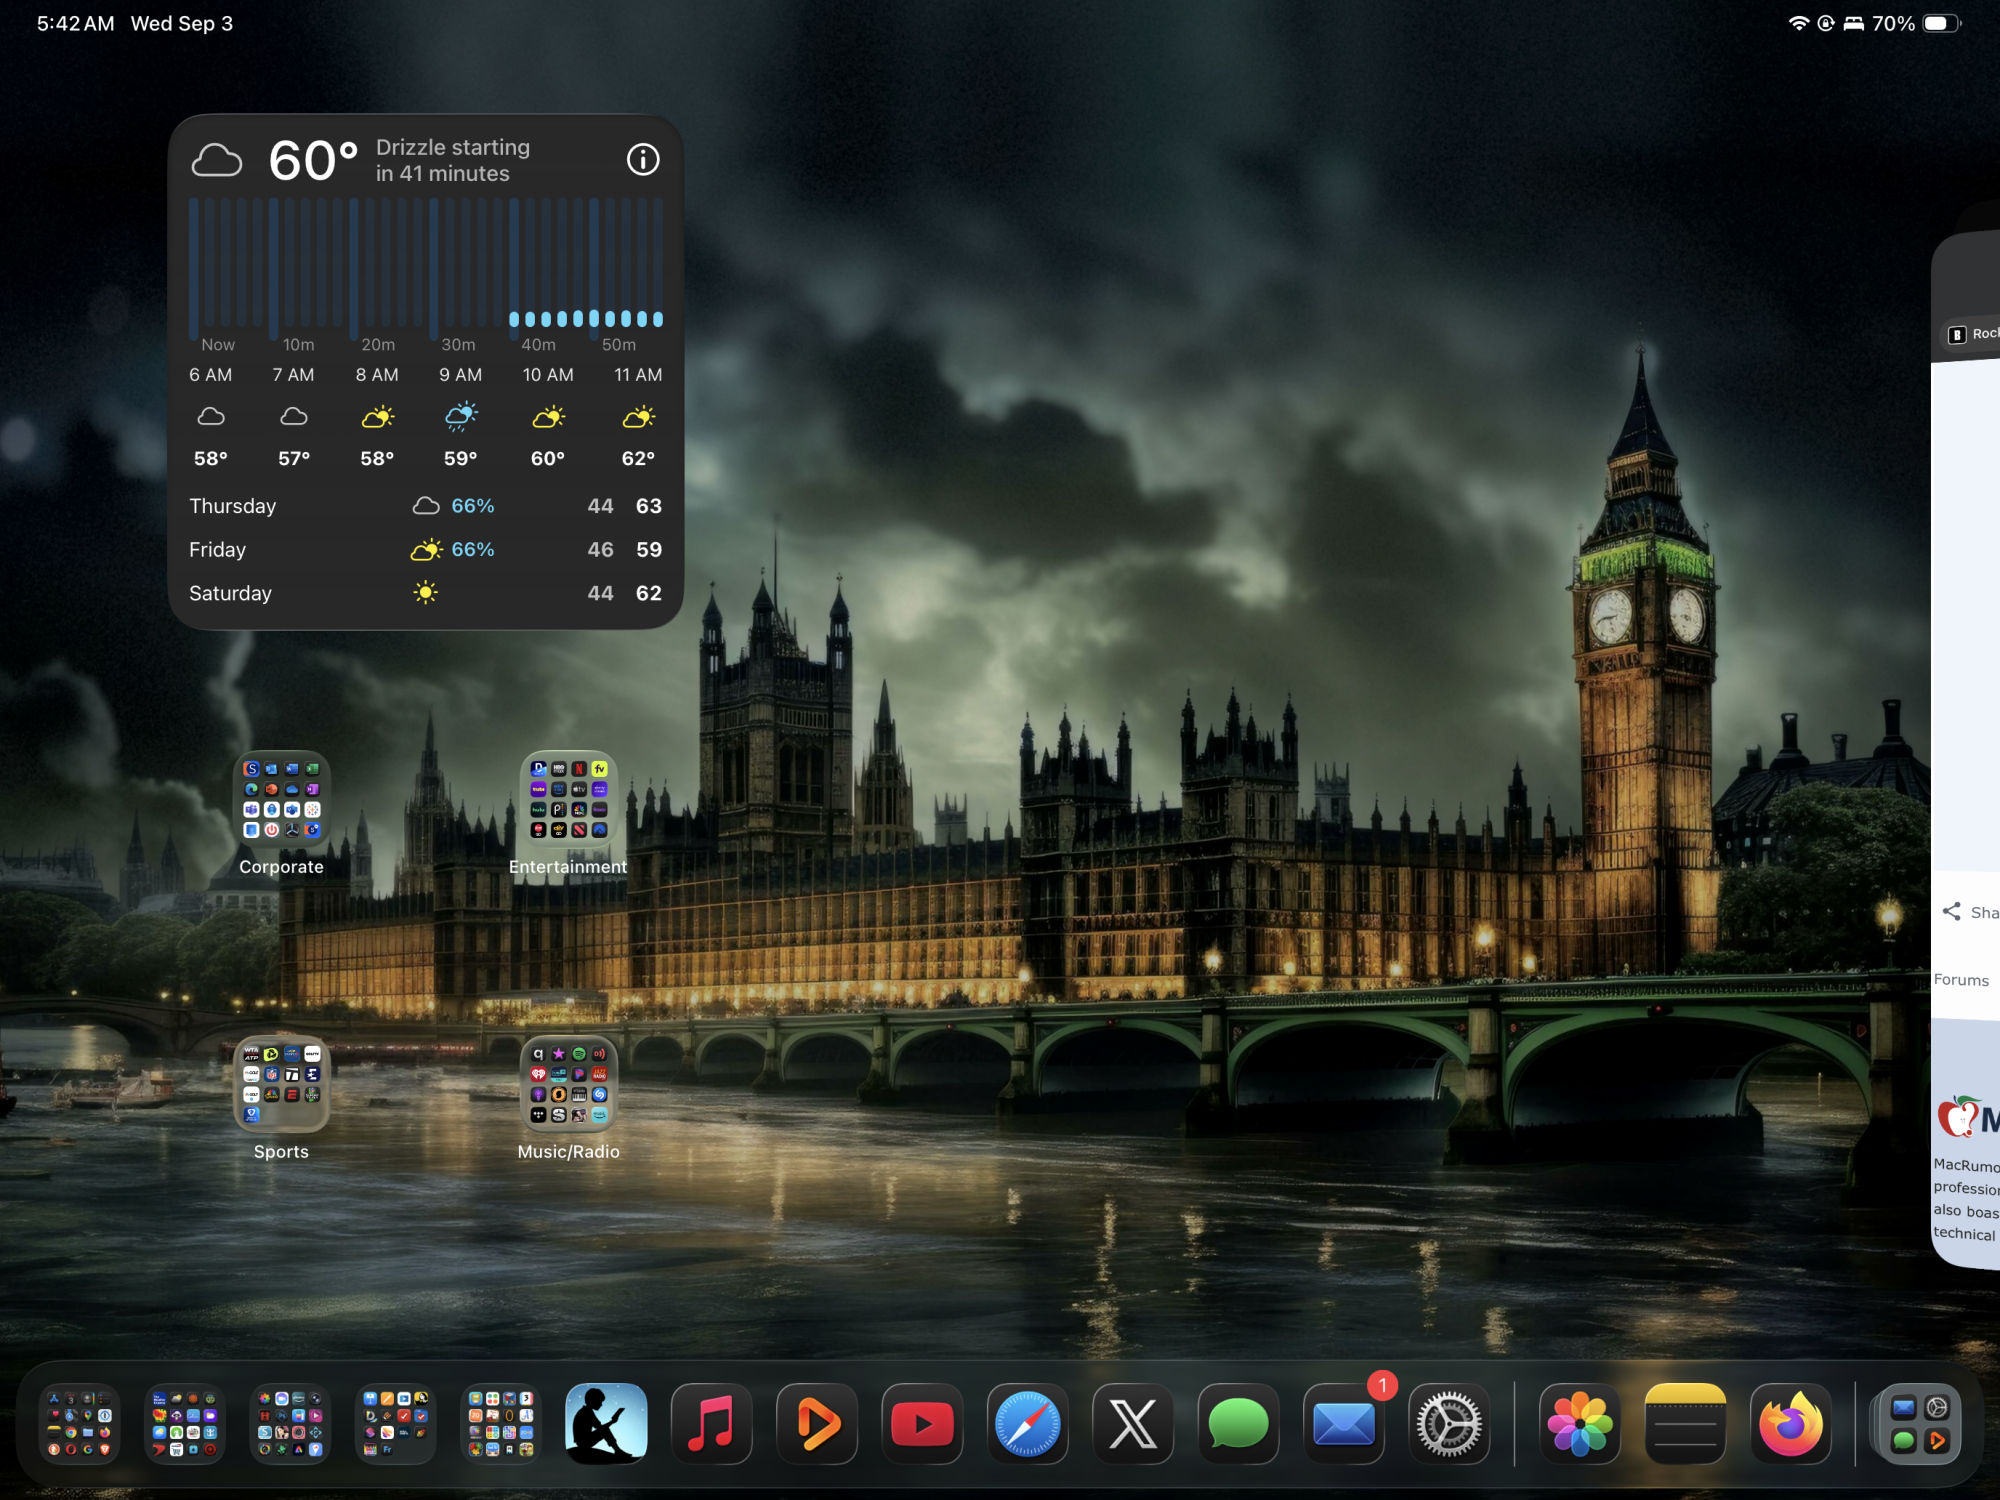
Task: Open the Music/Radio folder
Action: pos(568,1084)
